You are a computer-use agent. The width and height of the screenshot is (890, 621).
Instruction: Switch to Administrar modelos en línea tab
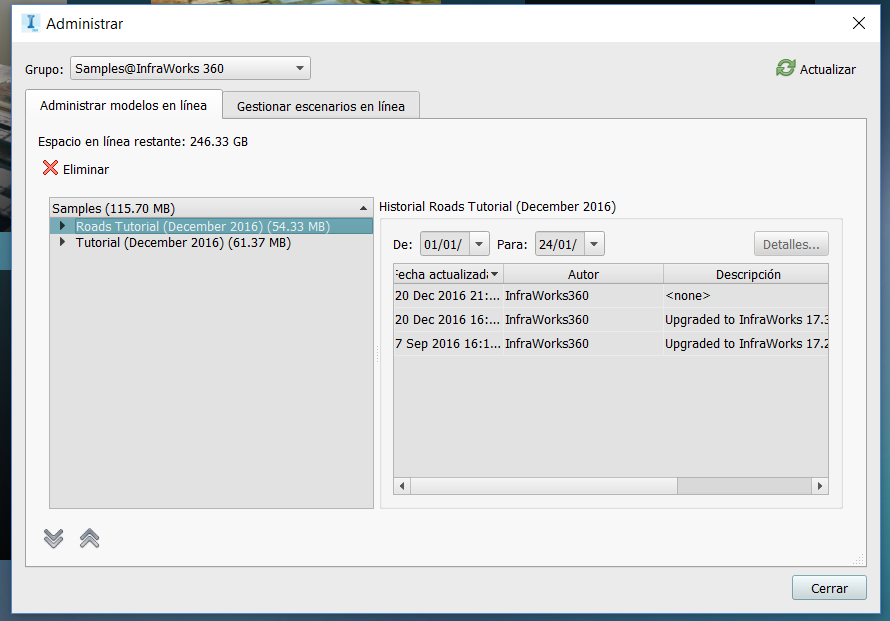point(123,106)
